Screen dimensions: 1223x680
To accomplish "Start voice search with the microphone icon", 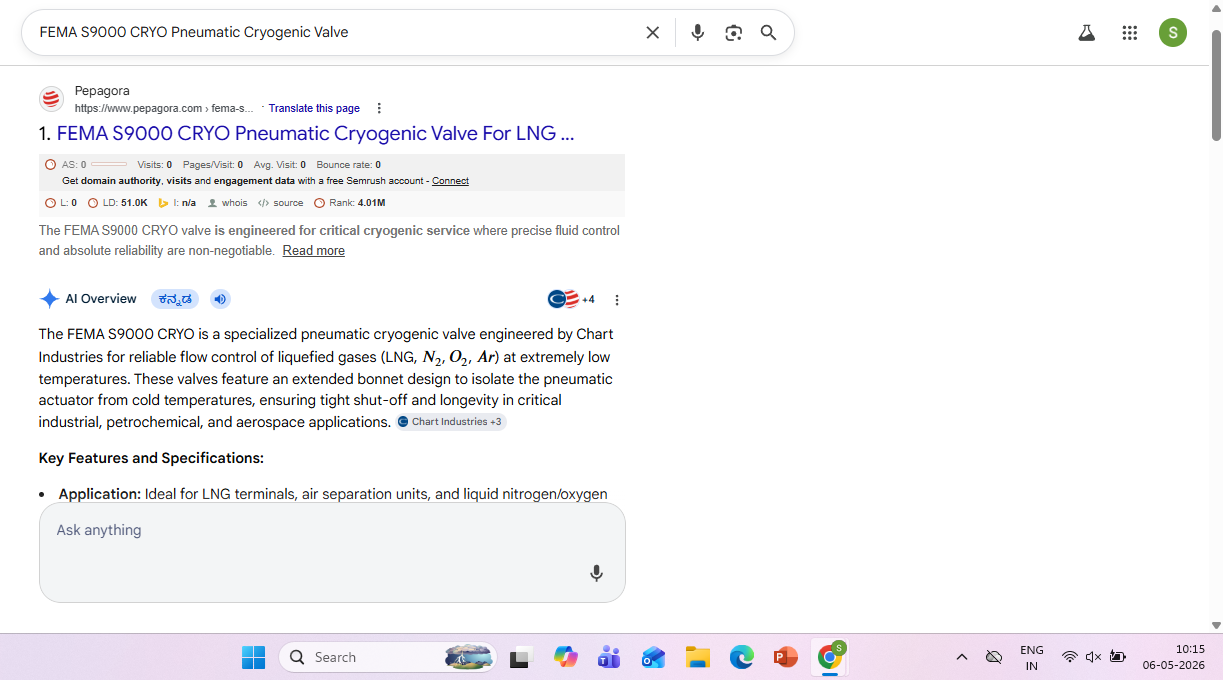I will (x=698, y=33).
